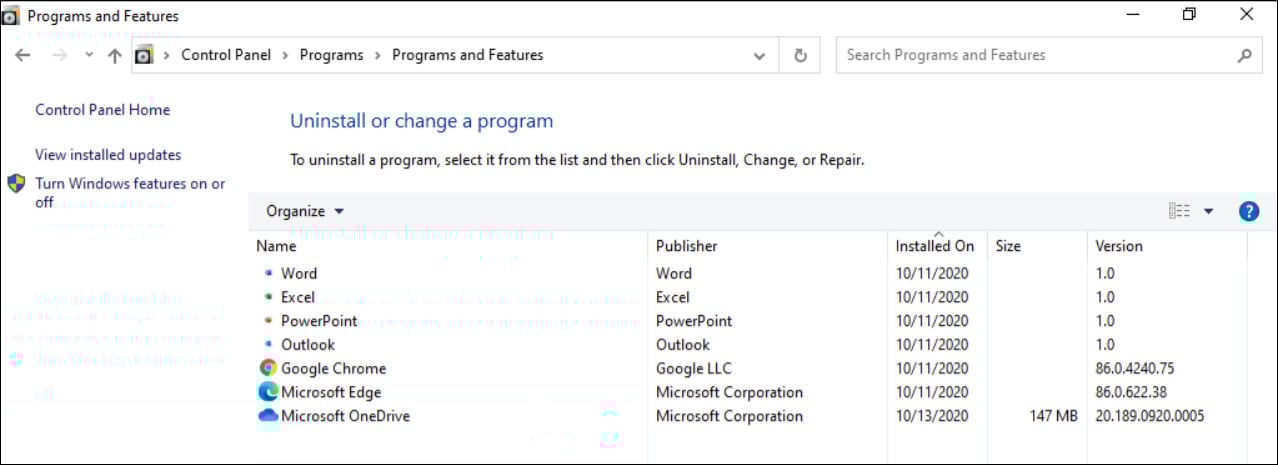Minimize the Programs and Features window
This screenshot has height=465, width=1278.
pyautogui.click(x=1133, y=15)
